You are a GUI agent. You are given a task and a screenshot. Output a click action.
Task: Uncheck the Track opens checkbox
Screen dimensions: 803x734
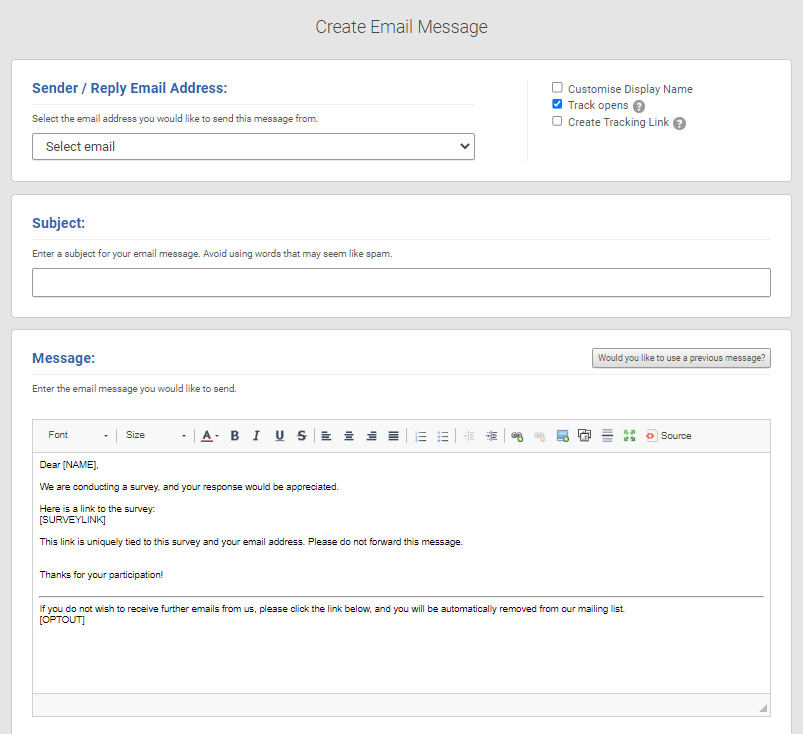pos(558,104)
